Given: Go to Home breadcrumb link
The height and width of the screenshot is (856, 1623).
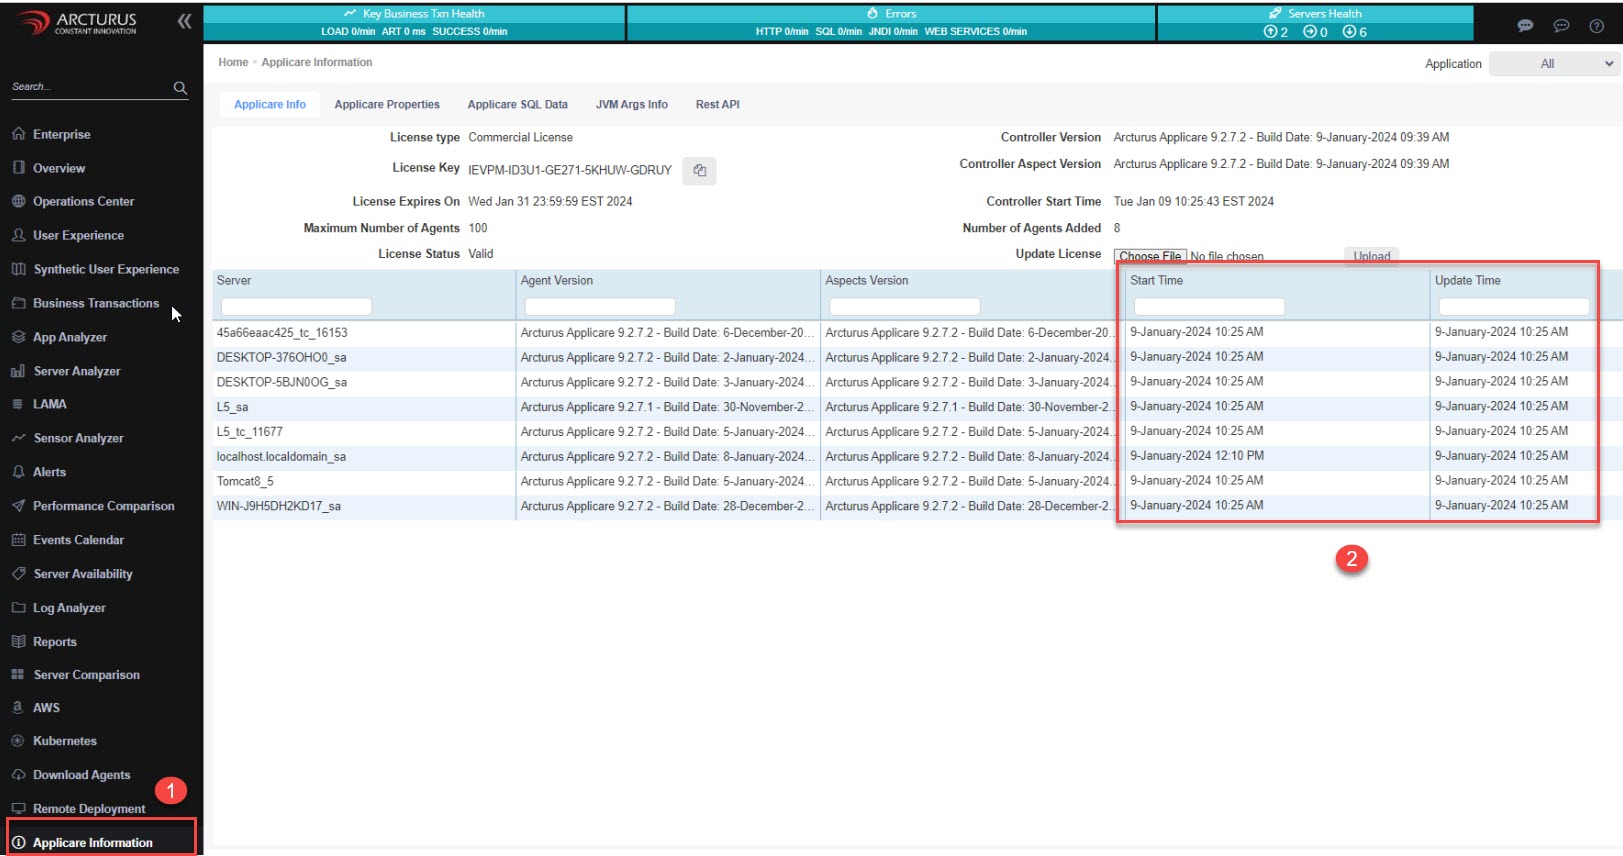Looking at the screenshot, I should pyautogui.click(x=233, y=62).
